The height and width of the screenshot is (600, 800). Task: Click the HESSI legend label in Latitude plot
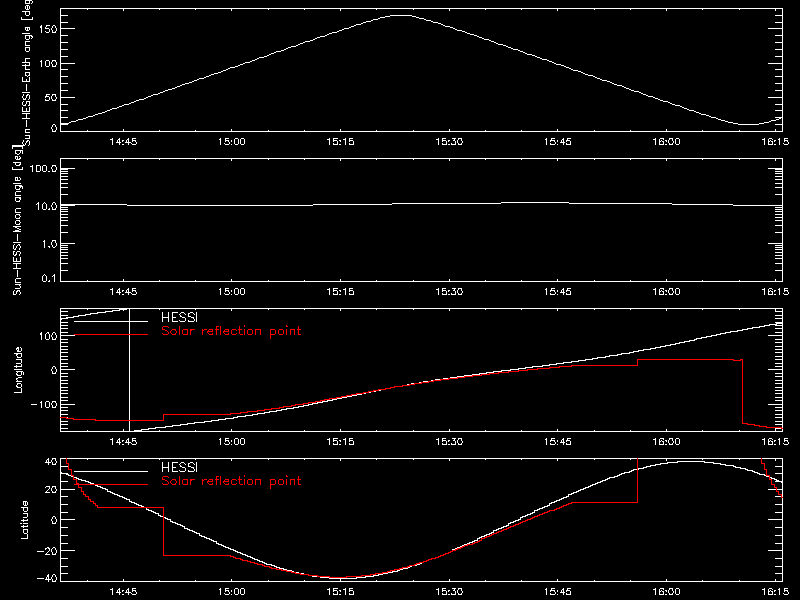click(179, 467)
